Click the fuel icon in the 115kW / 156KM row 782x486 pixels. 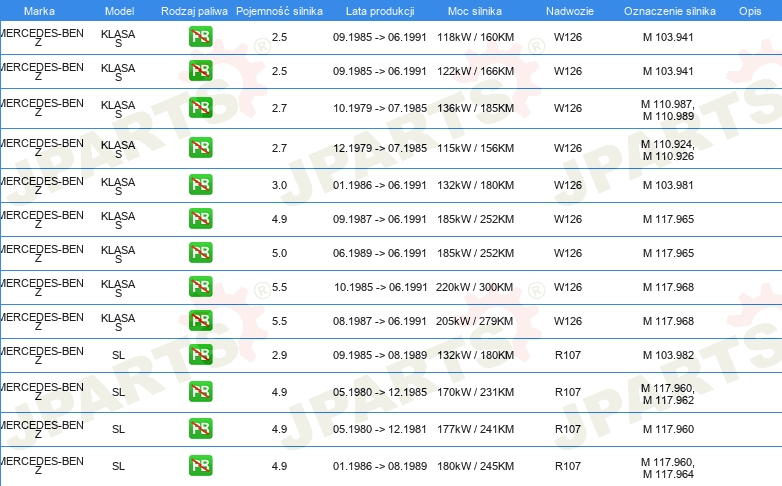pyautogui.click(x=200, y=148)
